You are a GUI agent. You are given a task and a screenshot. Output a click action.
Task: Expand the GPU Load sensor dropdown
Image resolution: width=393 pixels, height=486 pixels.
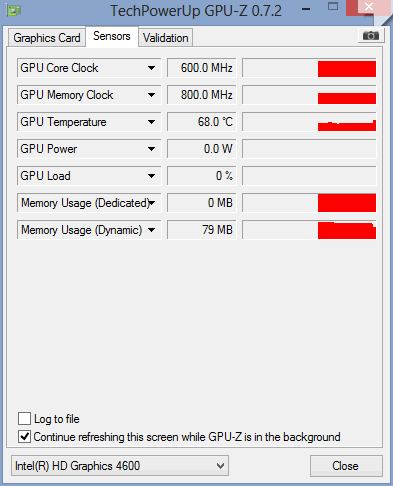pos(151,176)
